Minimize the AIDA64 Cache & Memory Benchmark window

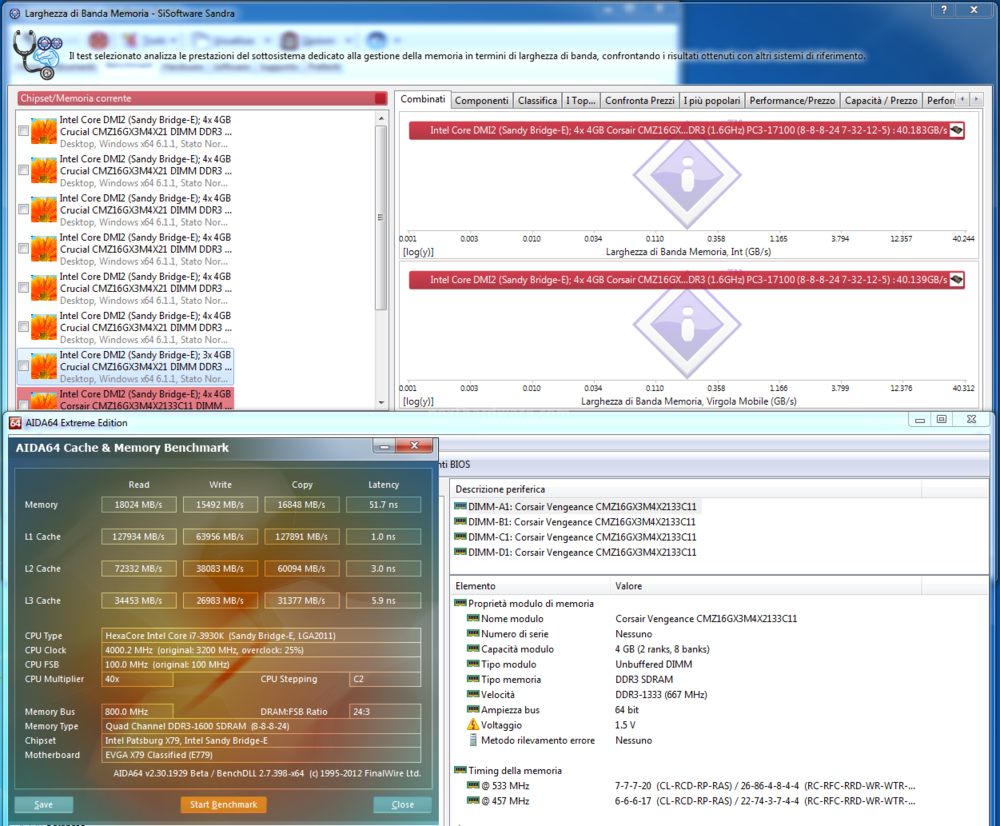[x=385, y=446]
